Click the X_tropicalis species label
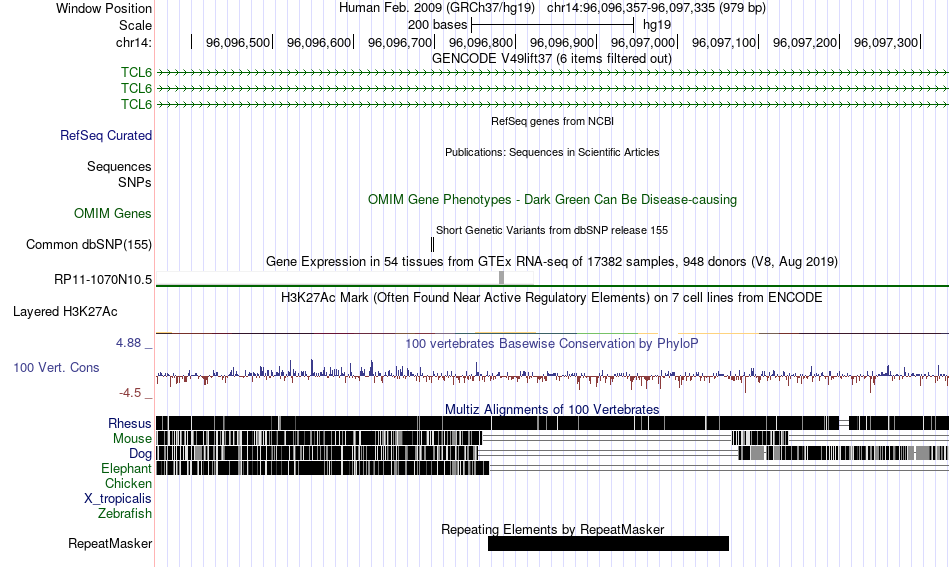Viewport: 950px width, 567px height. point(118,499)
